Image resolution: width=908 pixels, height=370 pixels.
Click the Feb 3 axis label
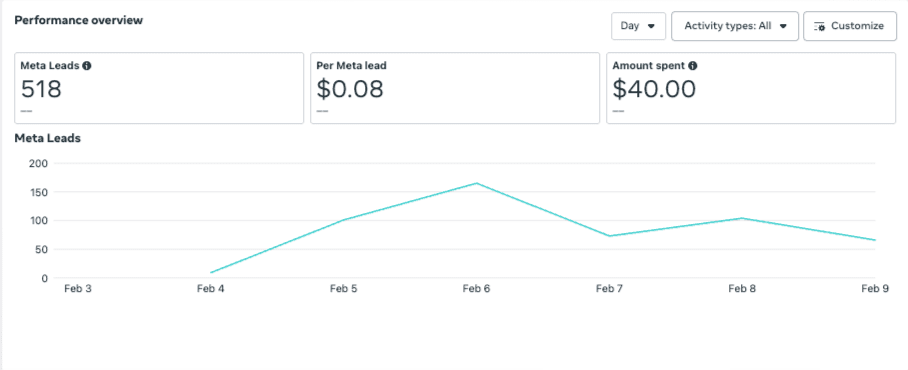point(78,288)
